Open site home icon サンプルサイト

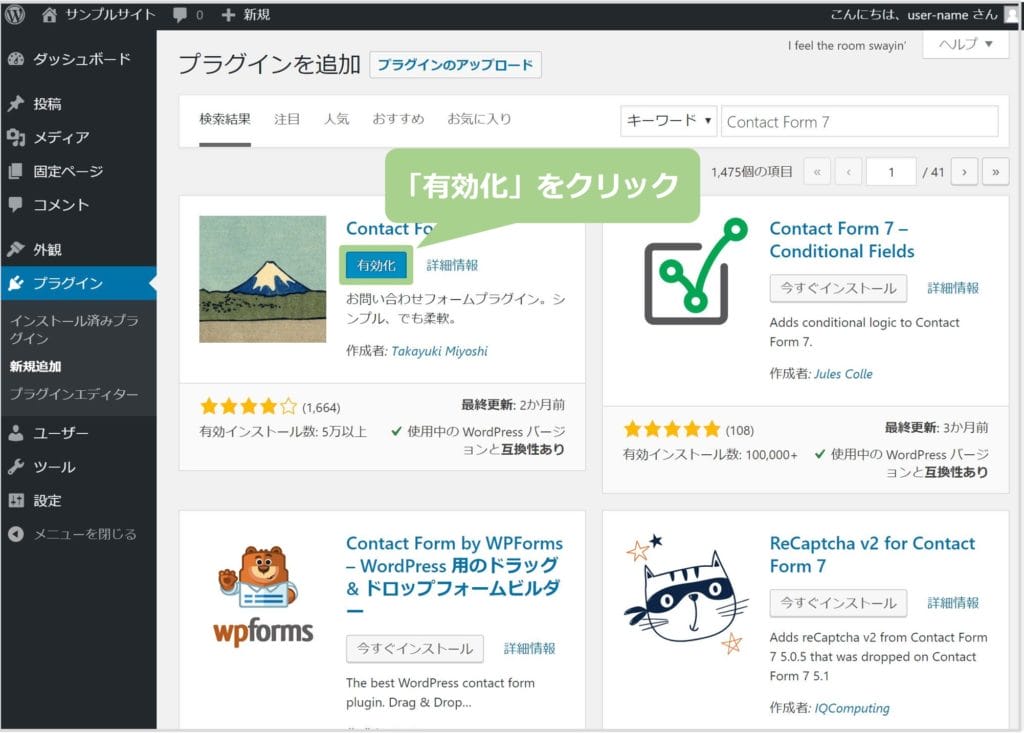[49, 14]
